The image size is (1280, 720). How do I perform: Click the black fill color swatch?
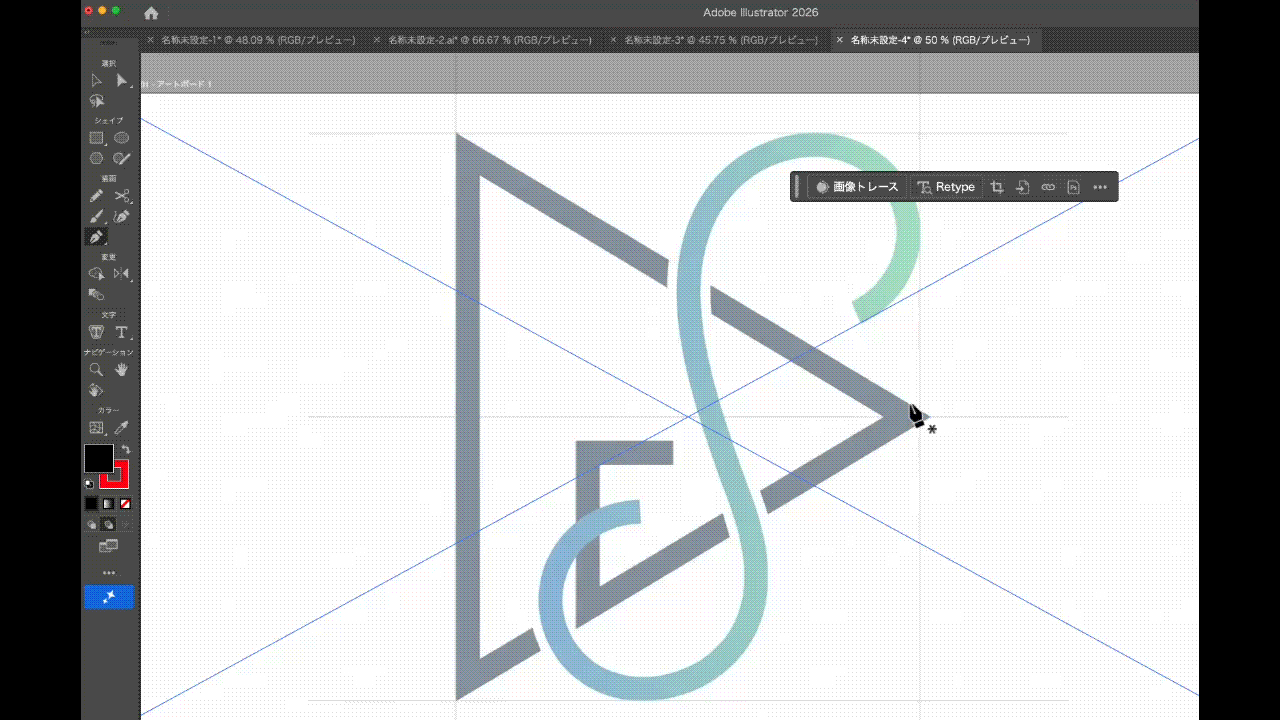98,458
